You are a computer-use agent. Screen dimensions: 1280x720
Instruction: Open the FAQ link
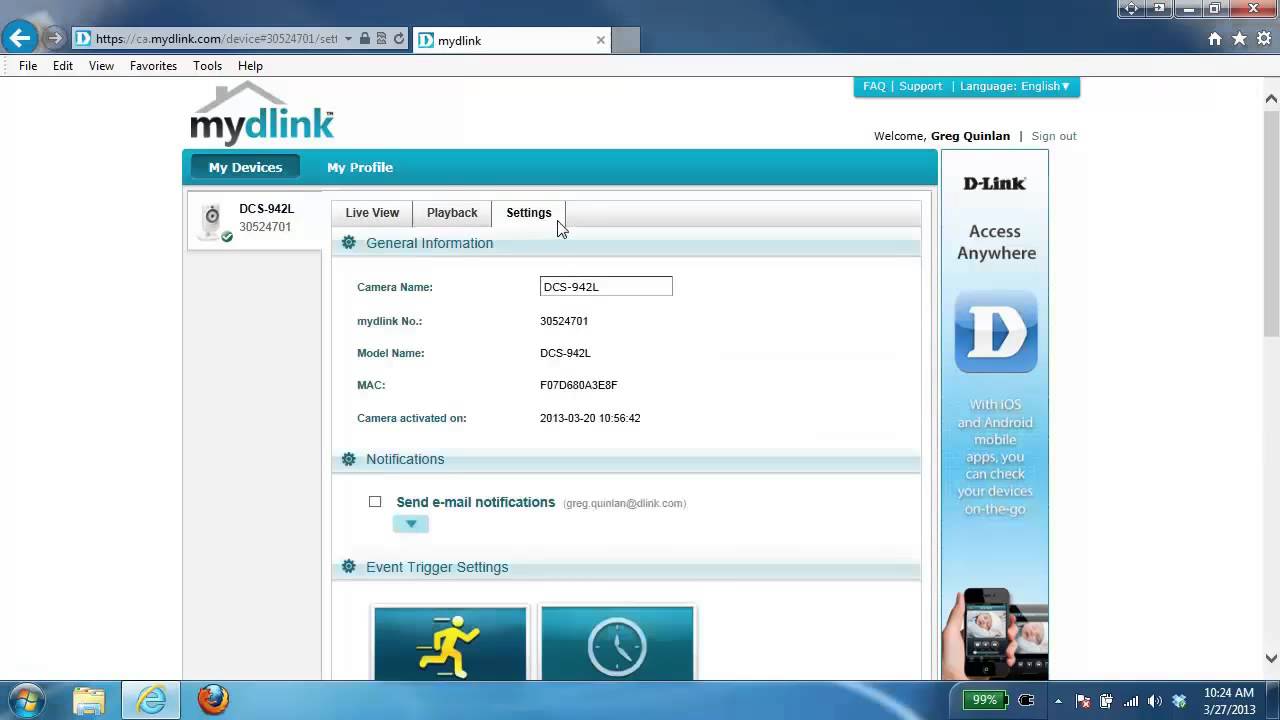tap(874, 86)
